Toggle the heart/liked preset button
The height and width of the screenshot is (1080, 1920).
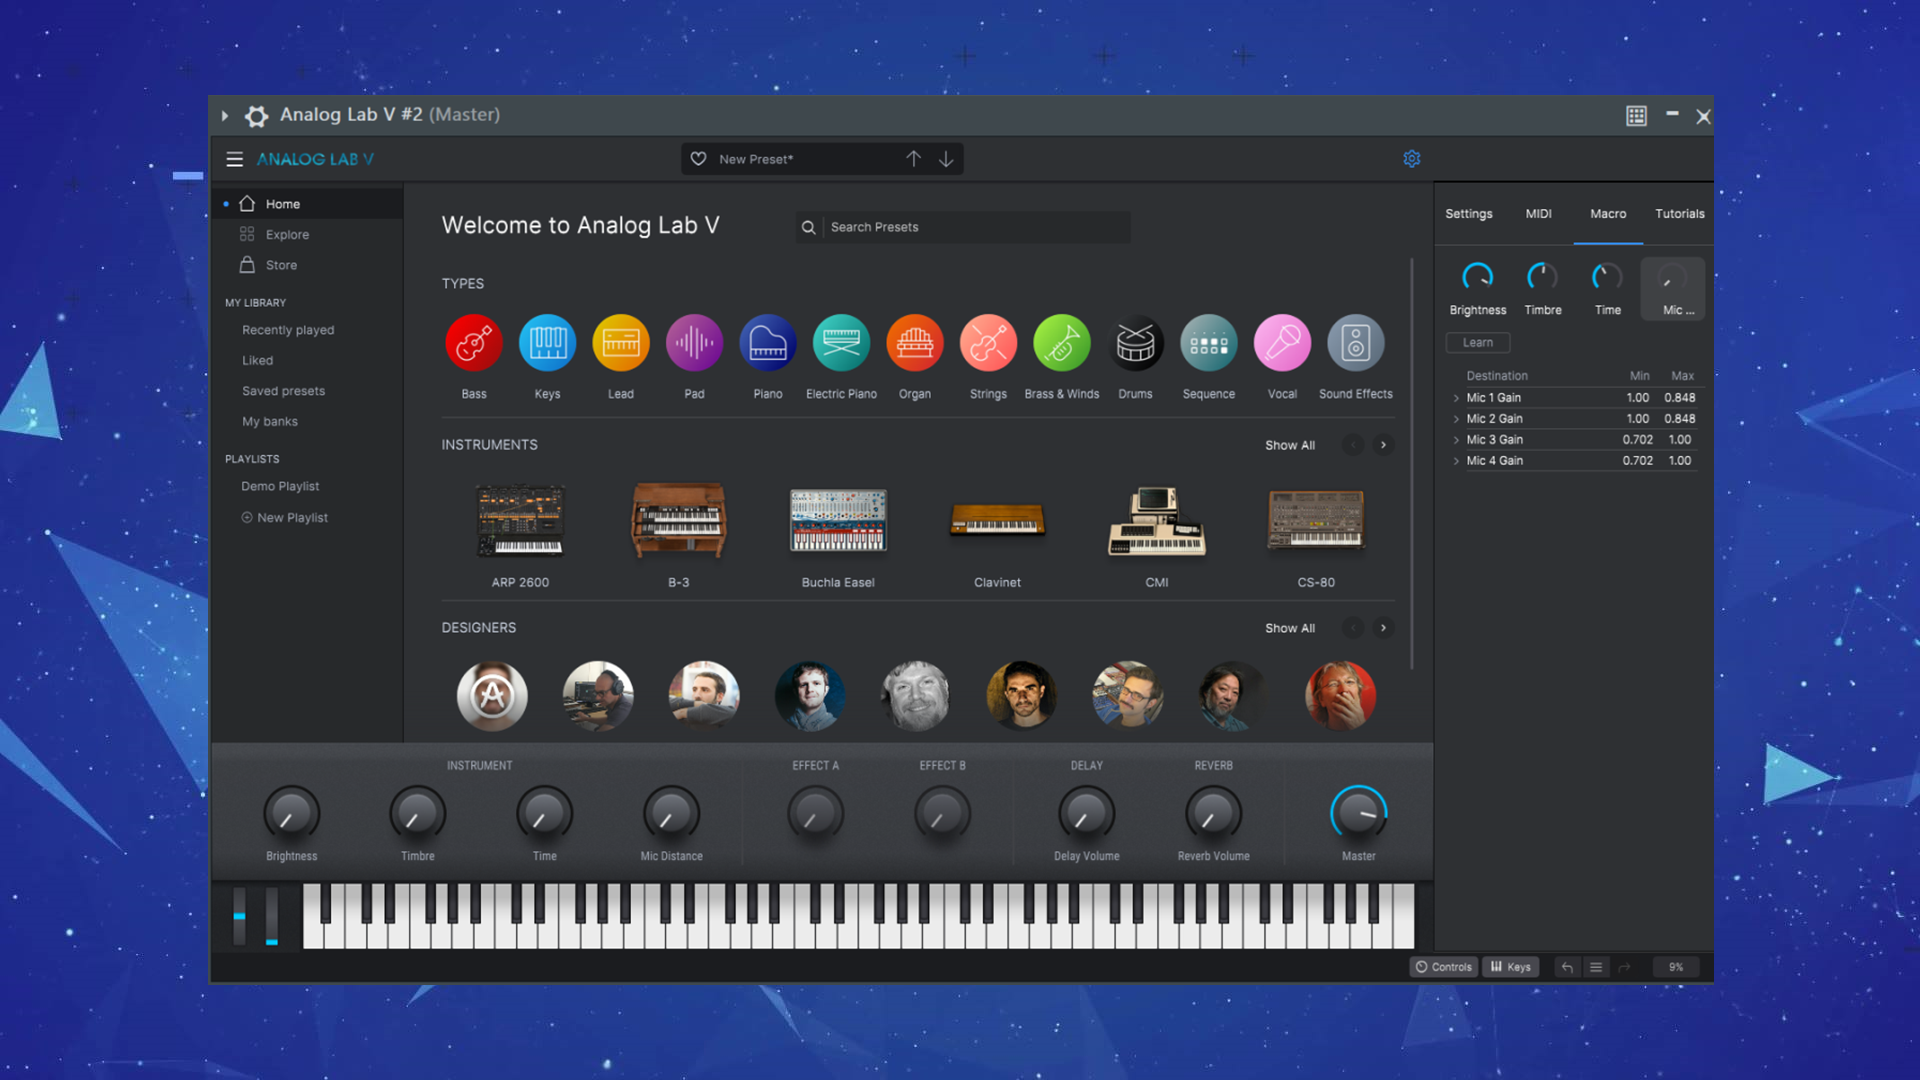pos(699,157)
